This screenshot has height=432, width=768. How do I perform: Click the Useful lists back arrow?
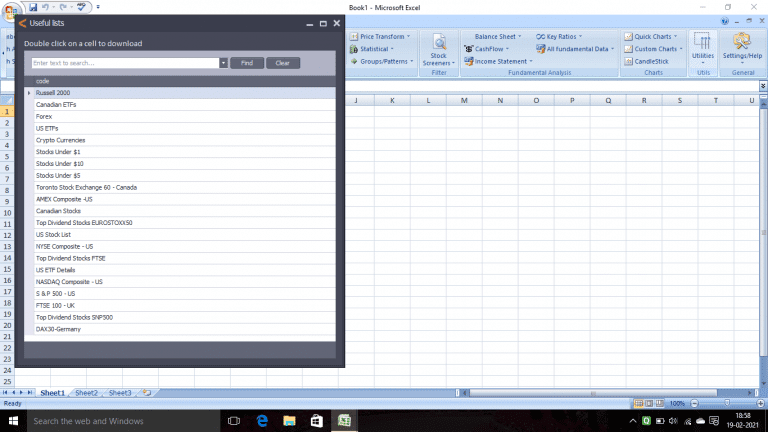click(x=22, y=23)
